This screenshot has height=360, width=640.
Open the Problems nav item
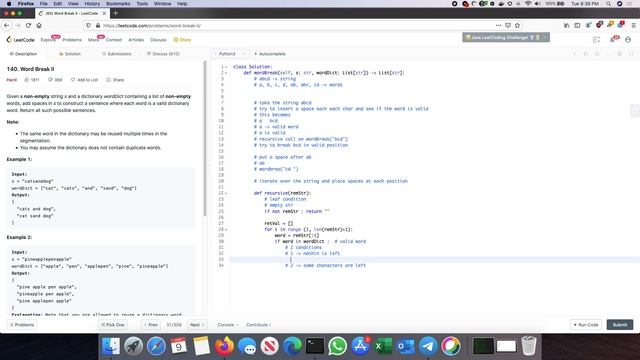tap(72, 40)
